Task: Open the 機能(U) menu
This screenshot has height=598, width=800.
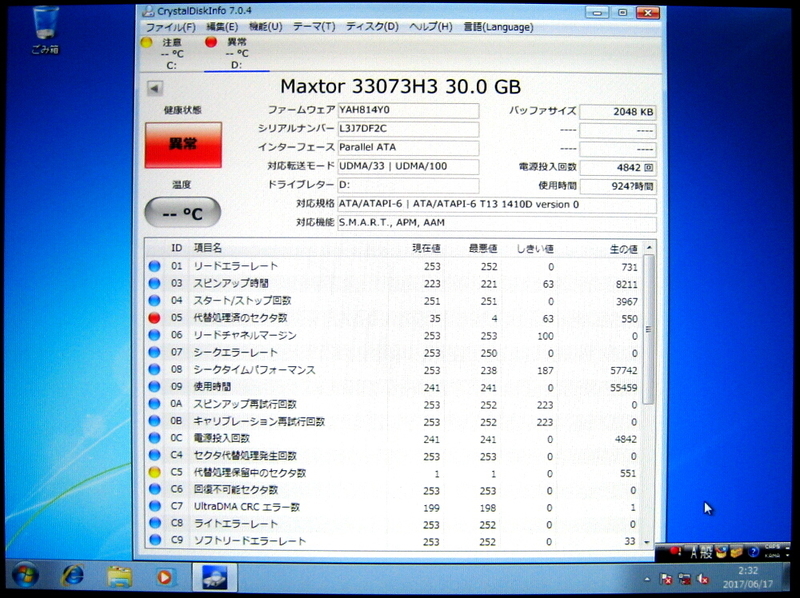Action: (265, 27)
